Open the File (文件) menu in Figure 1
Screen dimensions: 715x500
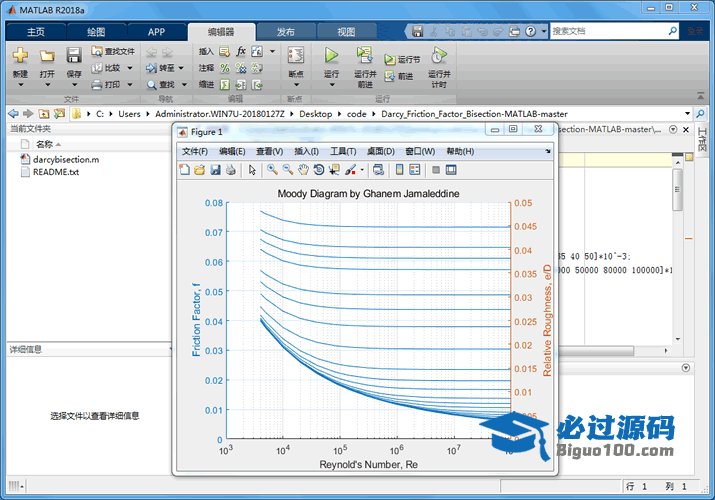(x=195, y=151)
